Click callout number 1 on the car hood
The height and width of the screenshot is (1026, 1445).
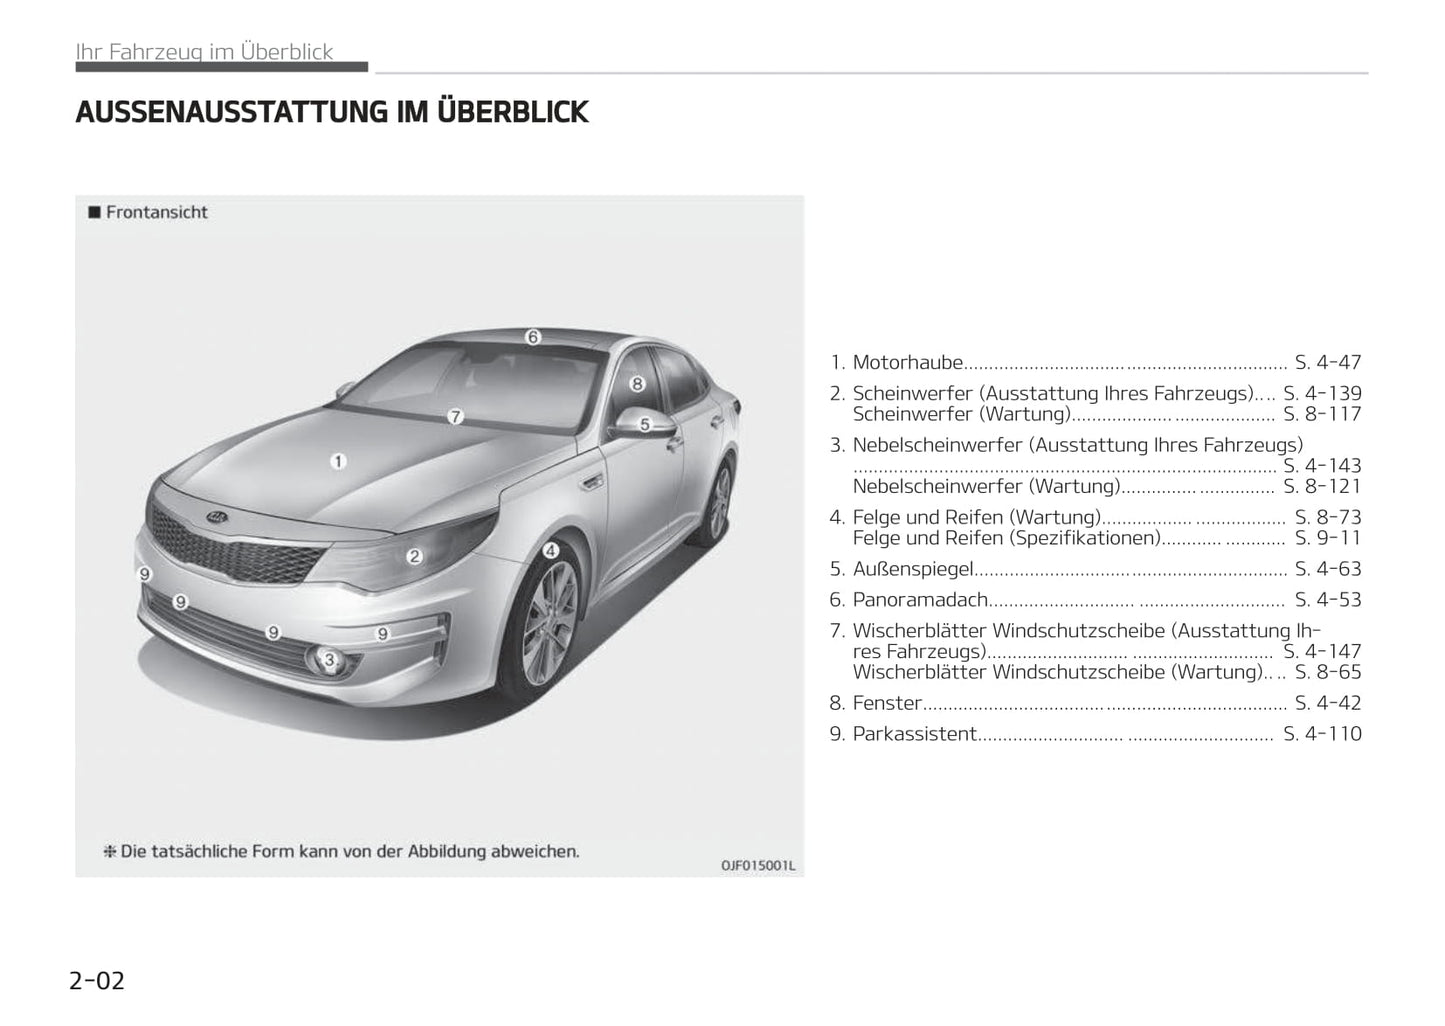(x=339, y=461)
